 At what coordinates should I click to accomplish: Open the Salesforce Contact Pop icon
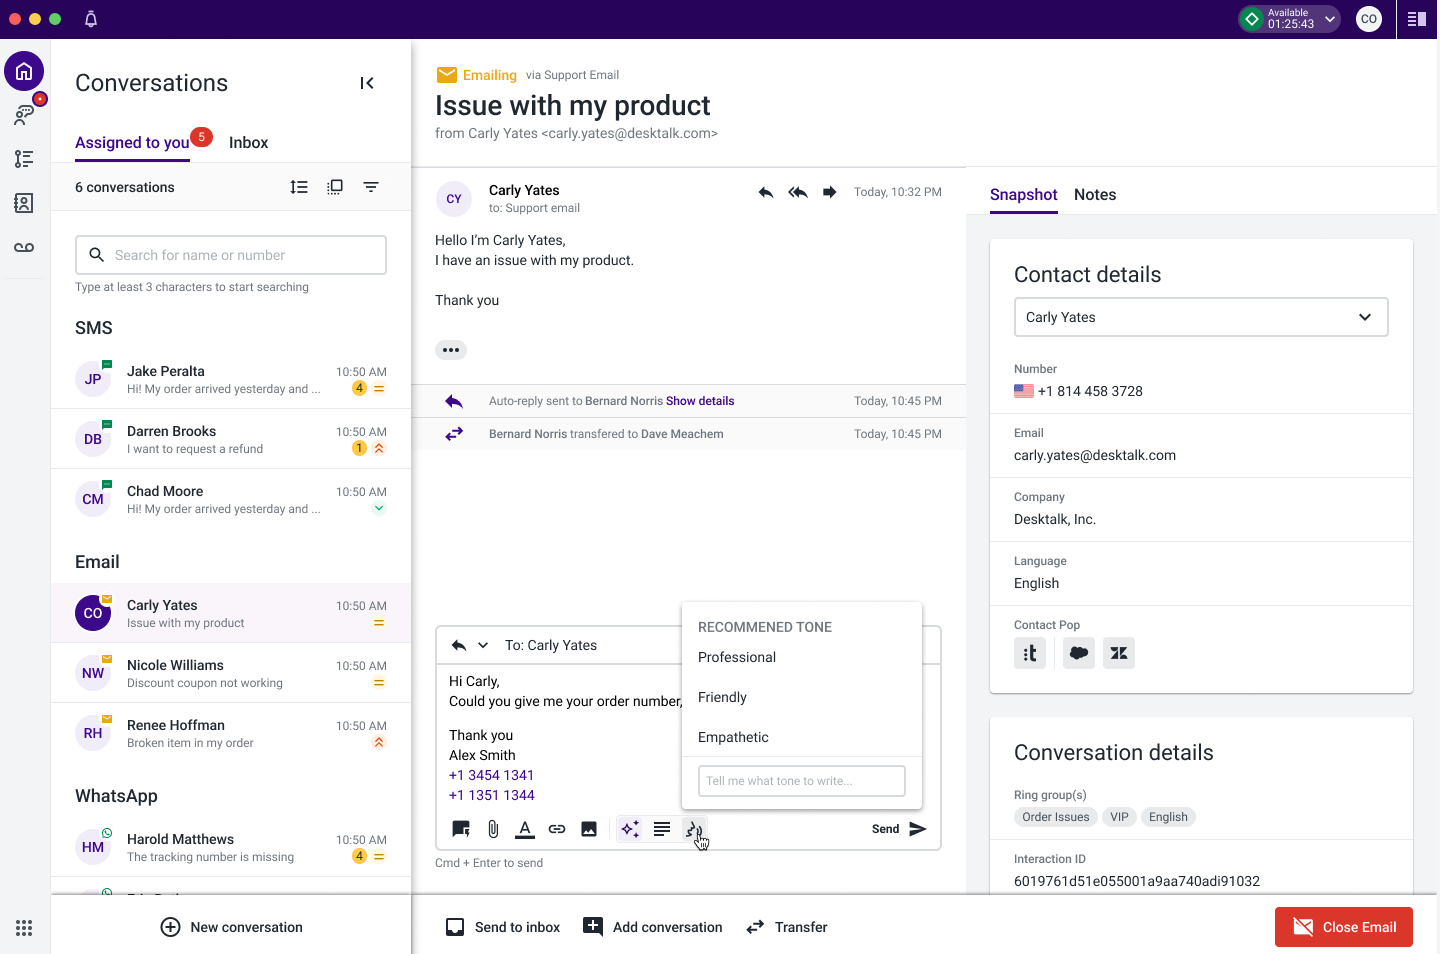[1078, 652]
